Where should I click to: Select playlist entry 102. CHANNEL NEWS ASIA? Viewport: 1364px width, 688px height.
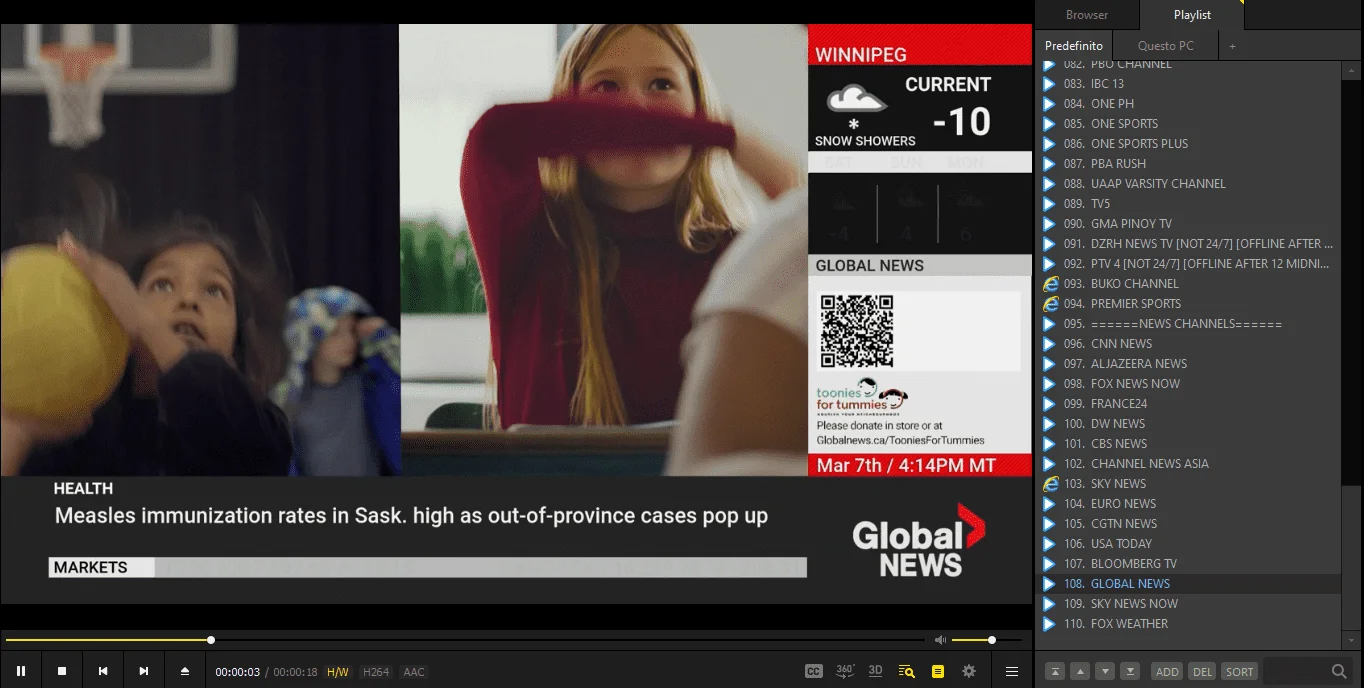coord(1189,464)
